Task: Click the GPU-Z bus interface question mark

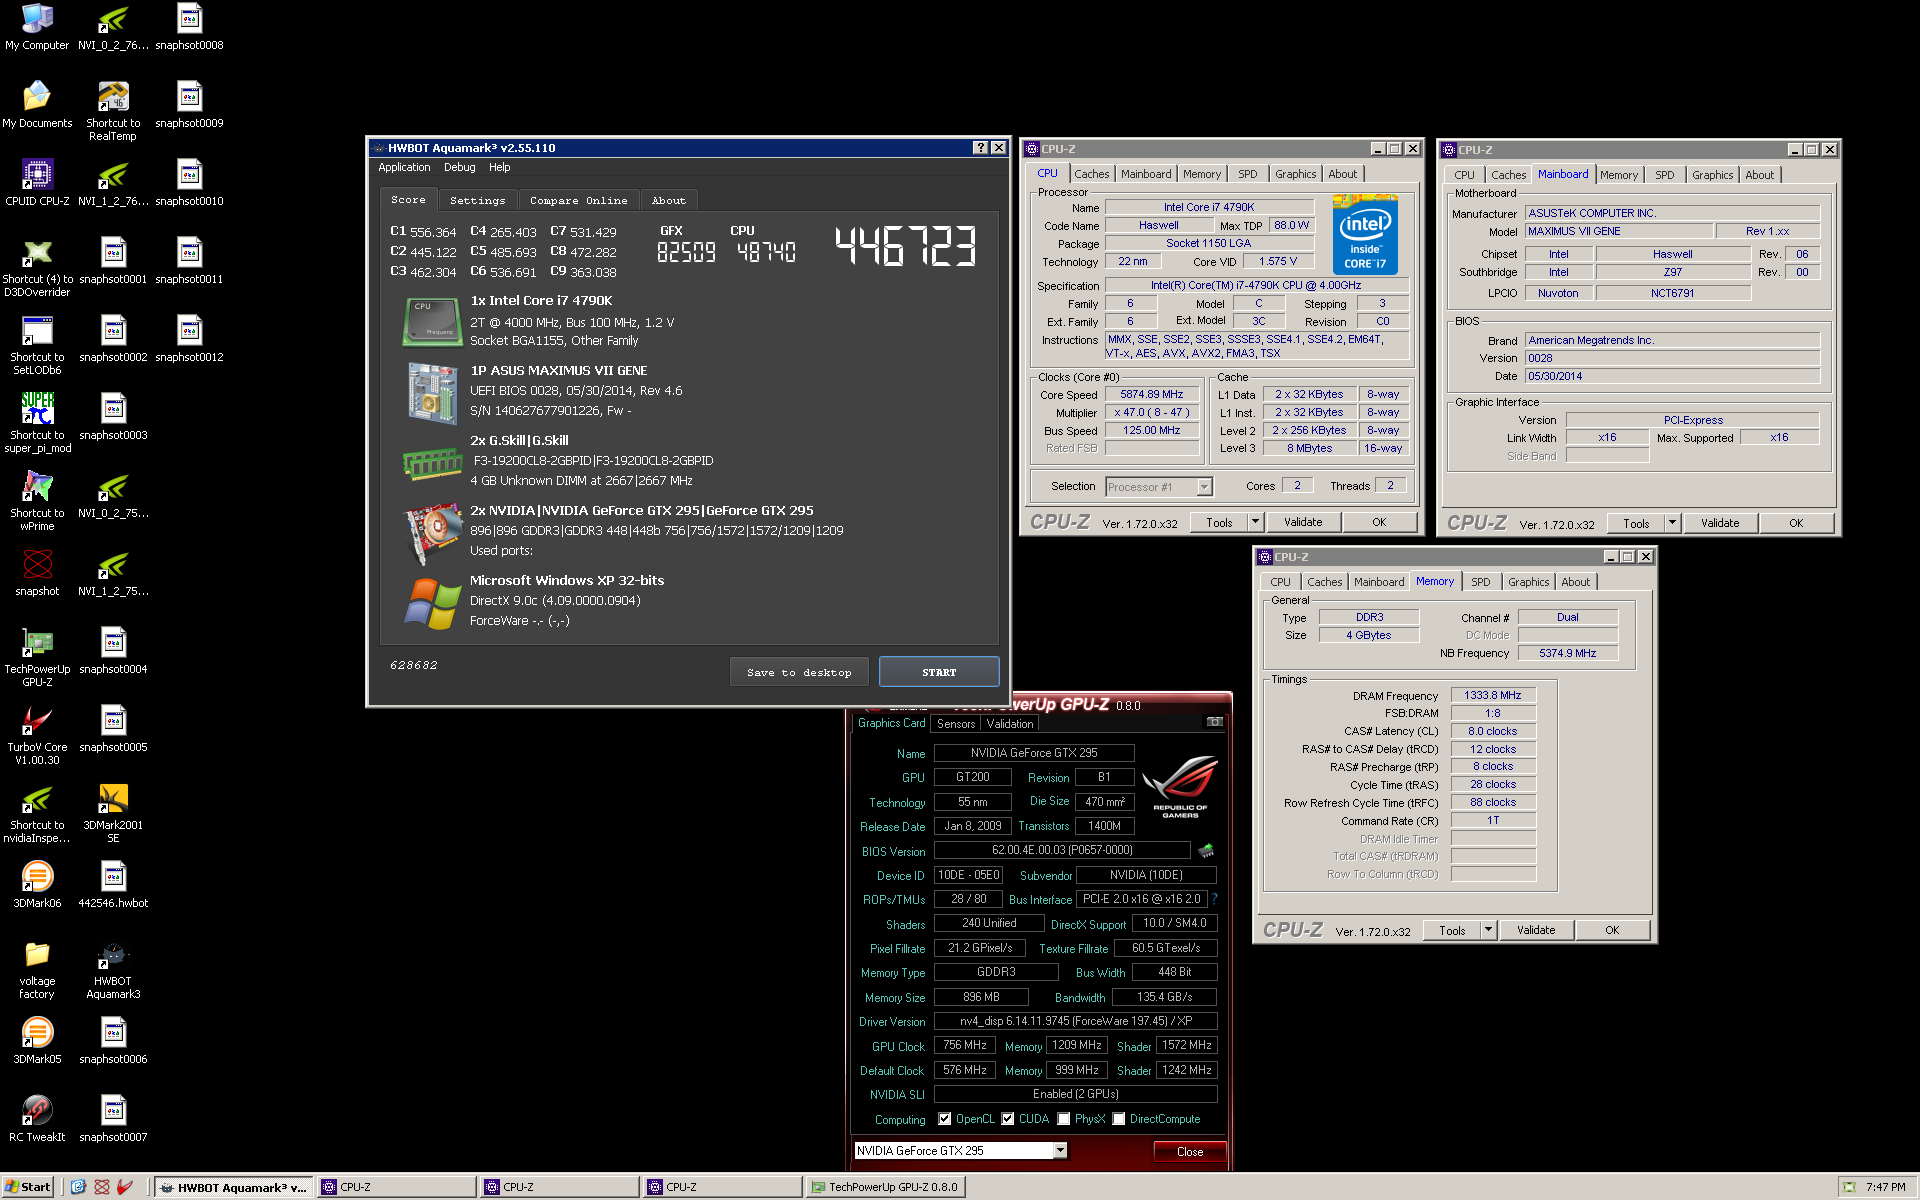Action: [1214, 899]
